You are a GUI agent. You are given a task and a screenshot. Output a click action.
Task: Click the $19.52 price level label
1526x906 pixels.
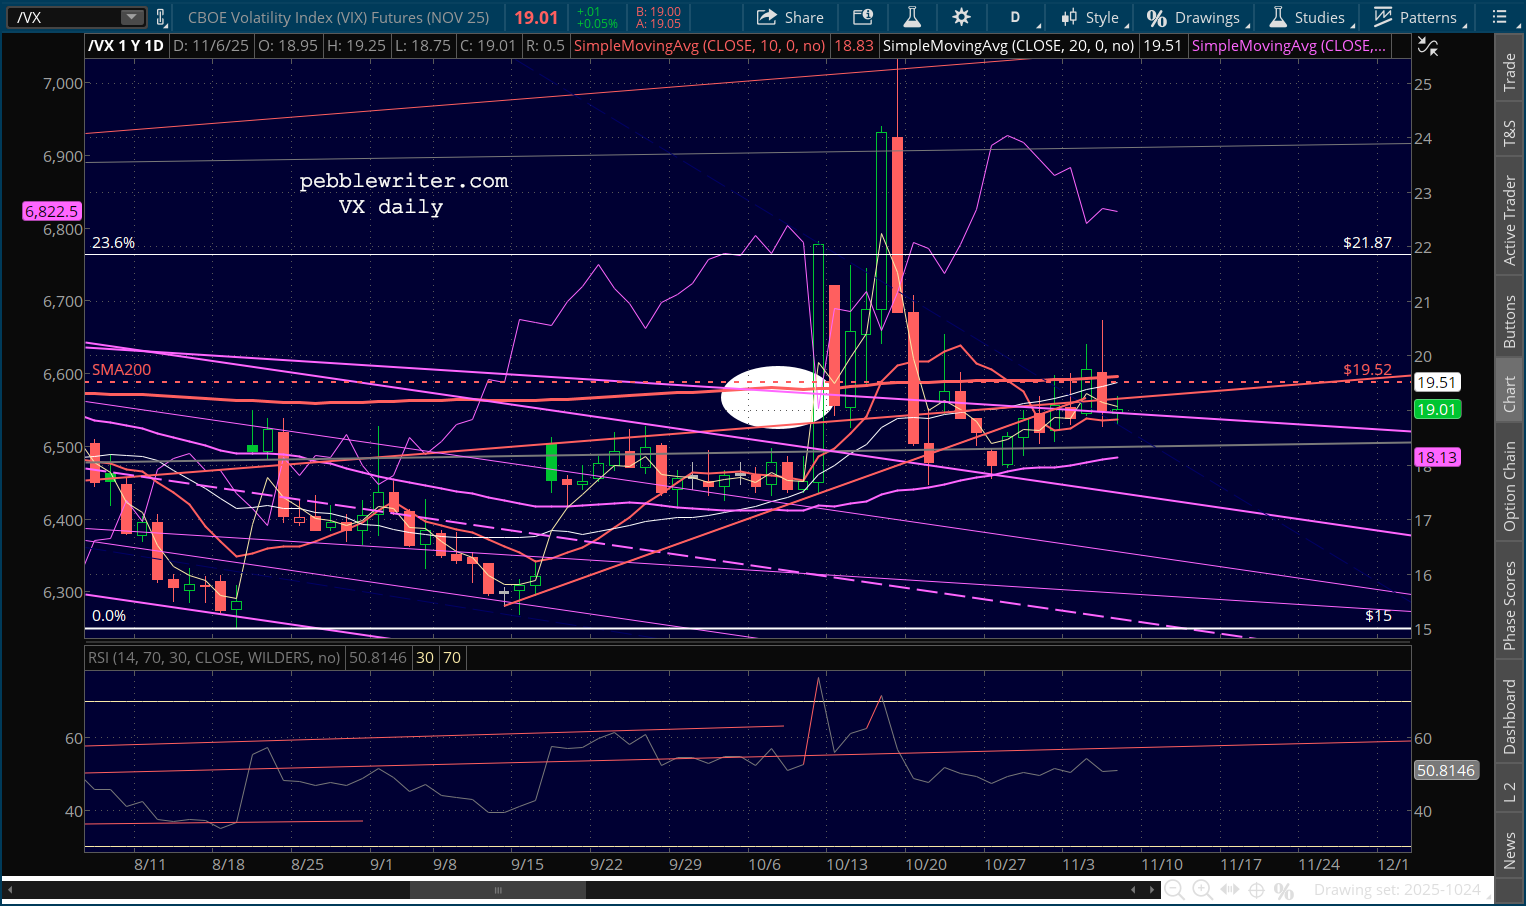pyautogui.click(x=1367, y=370)
